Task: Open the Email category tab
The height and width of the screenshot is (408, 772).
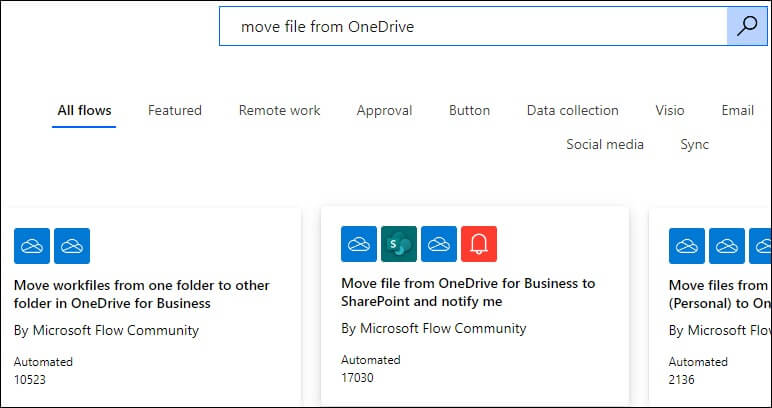Action: [x=738, y=110]
